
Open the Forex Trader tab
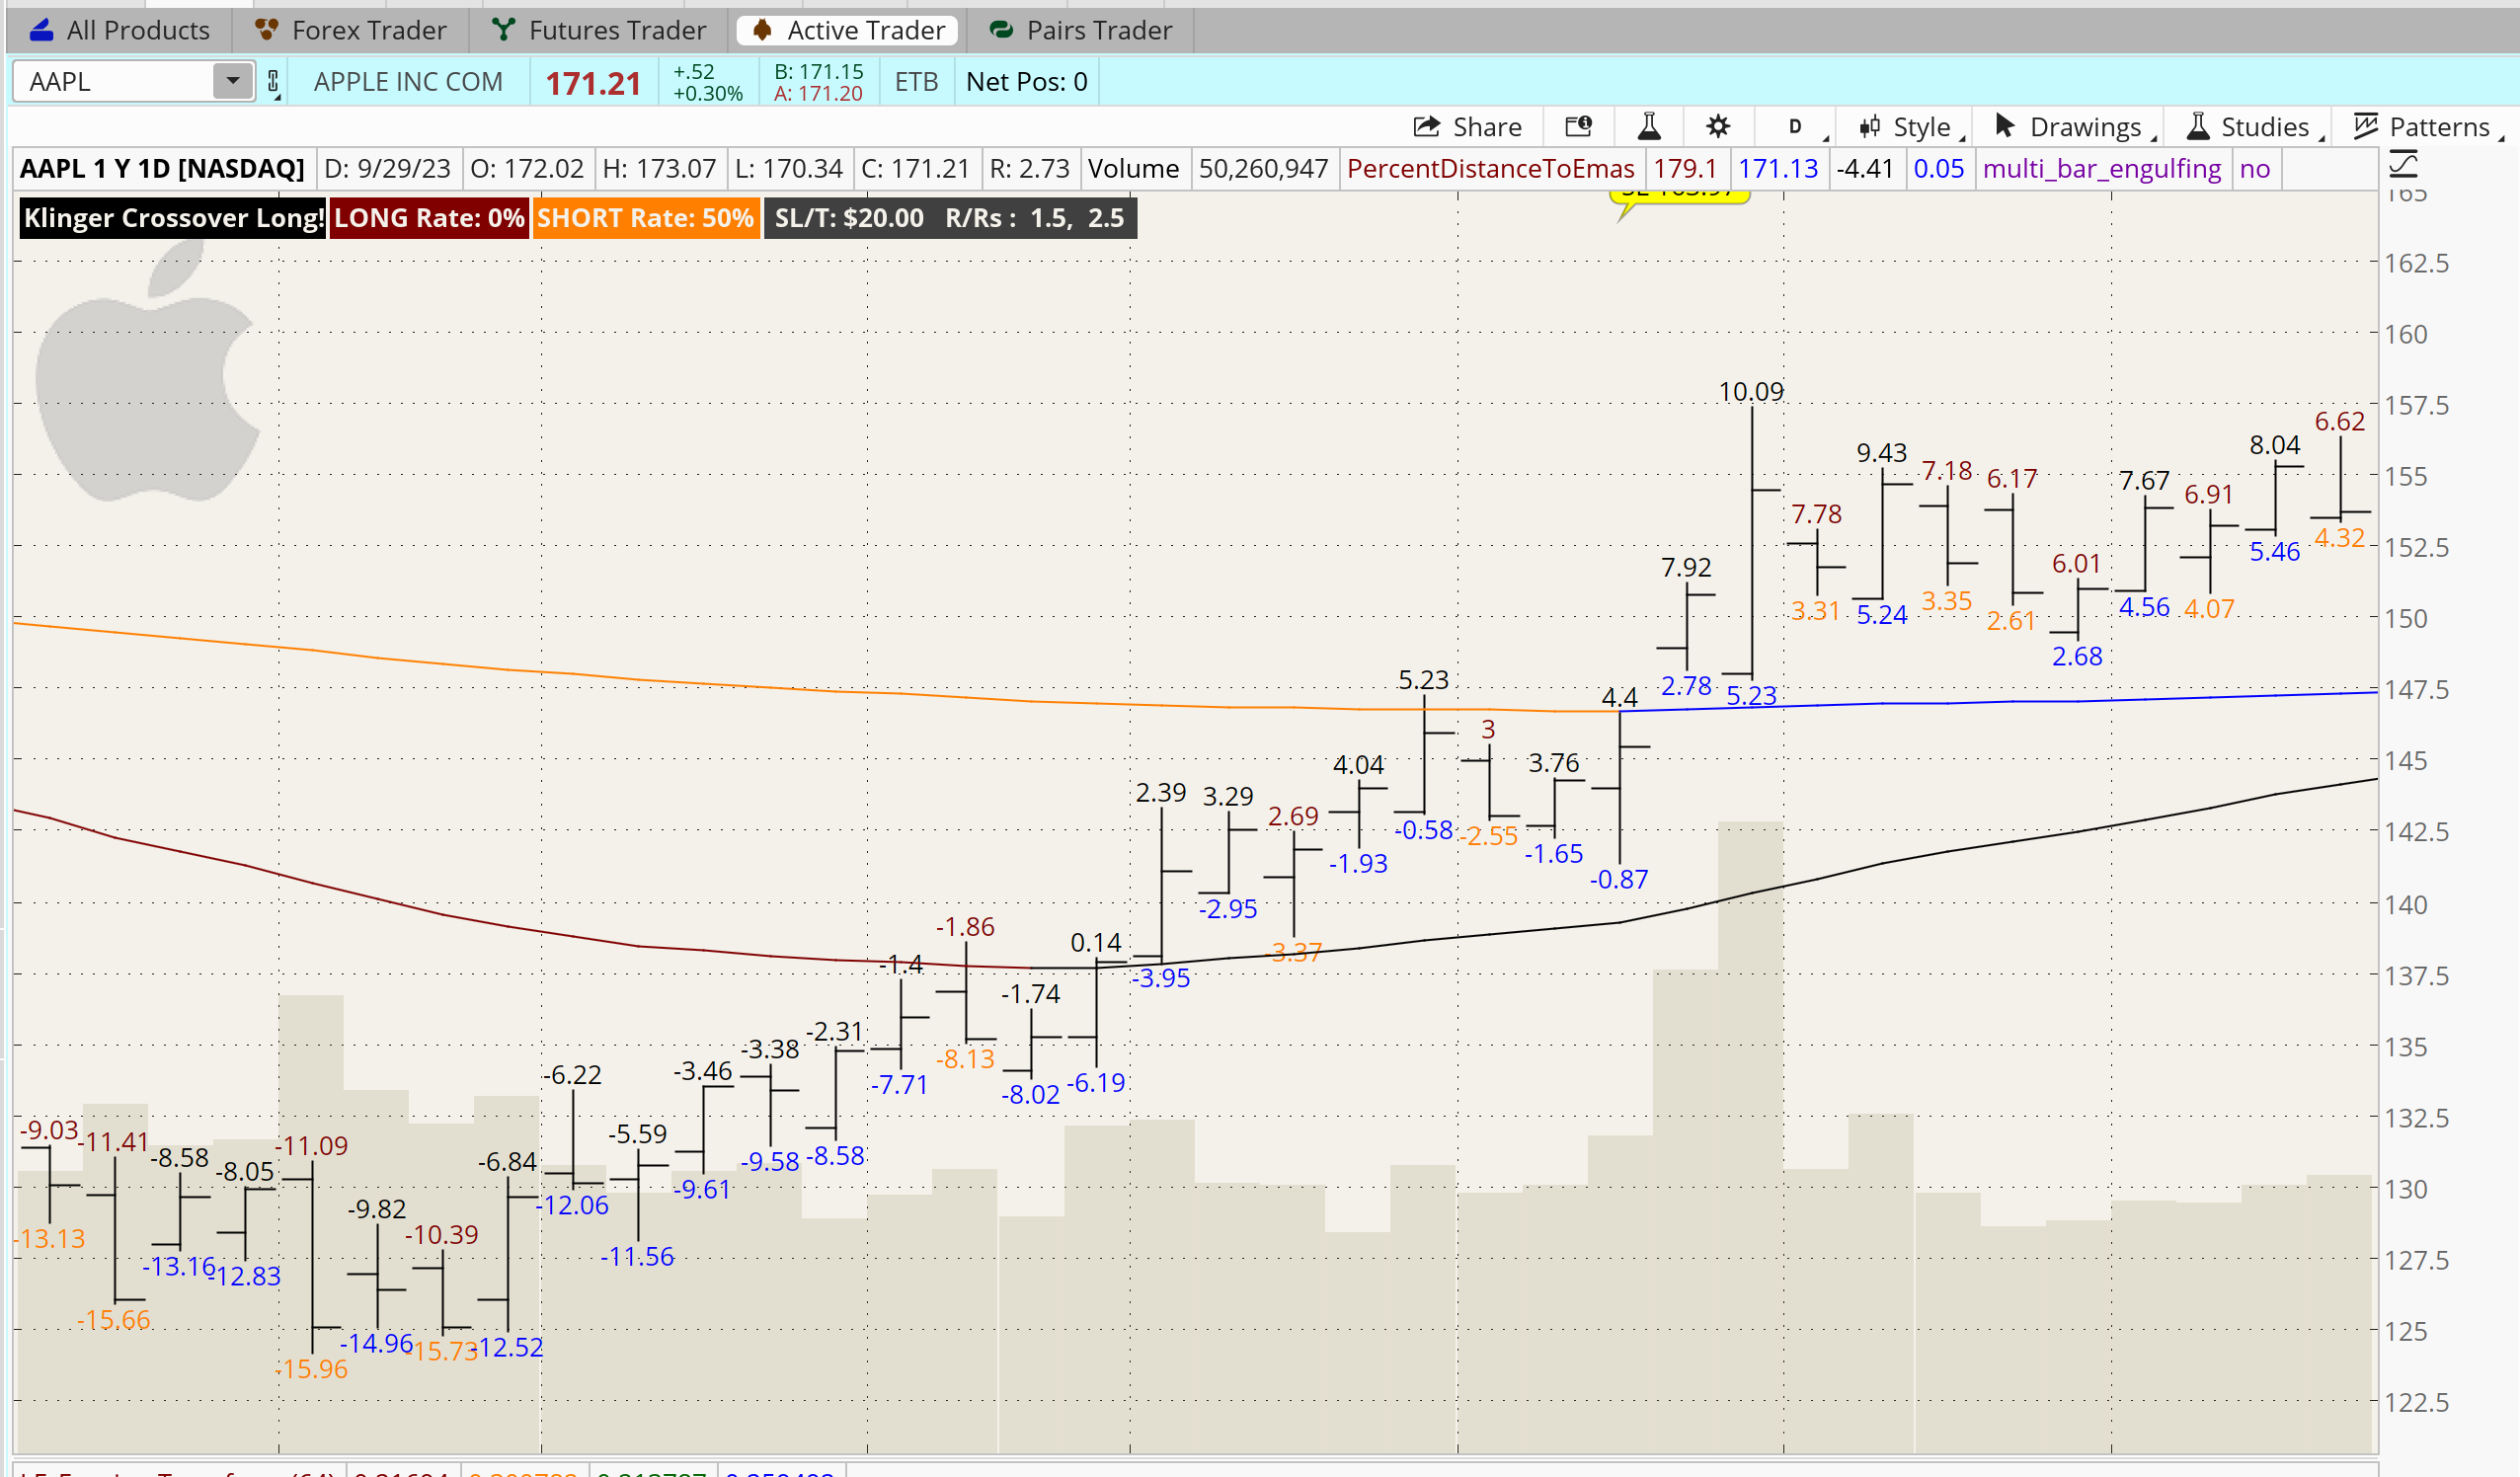350,30
